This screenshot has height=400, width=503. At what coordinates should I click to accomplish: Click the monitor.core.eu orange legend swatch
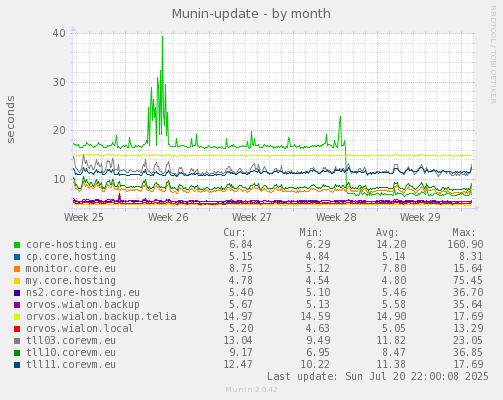(17, 269)
